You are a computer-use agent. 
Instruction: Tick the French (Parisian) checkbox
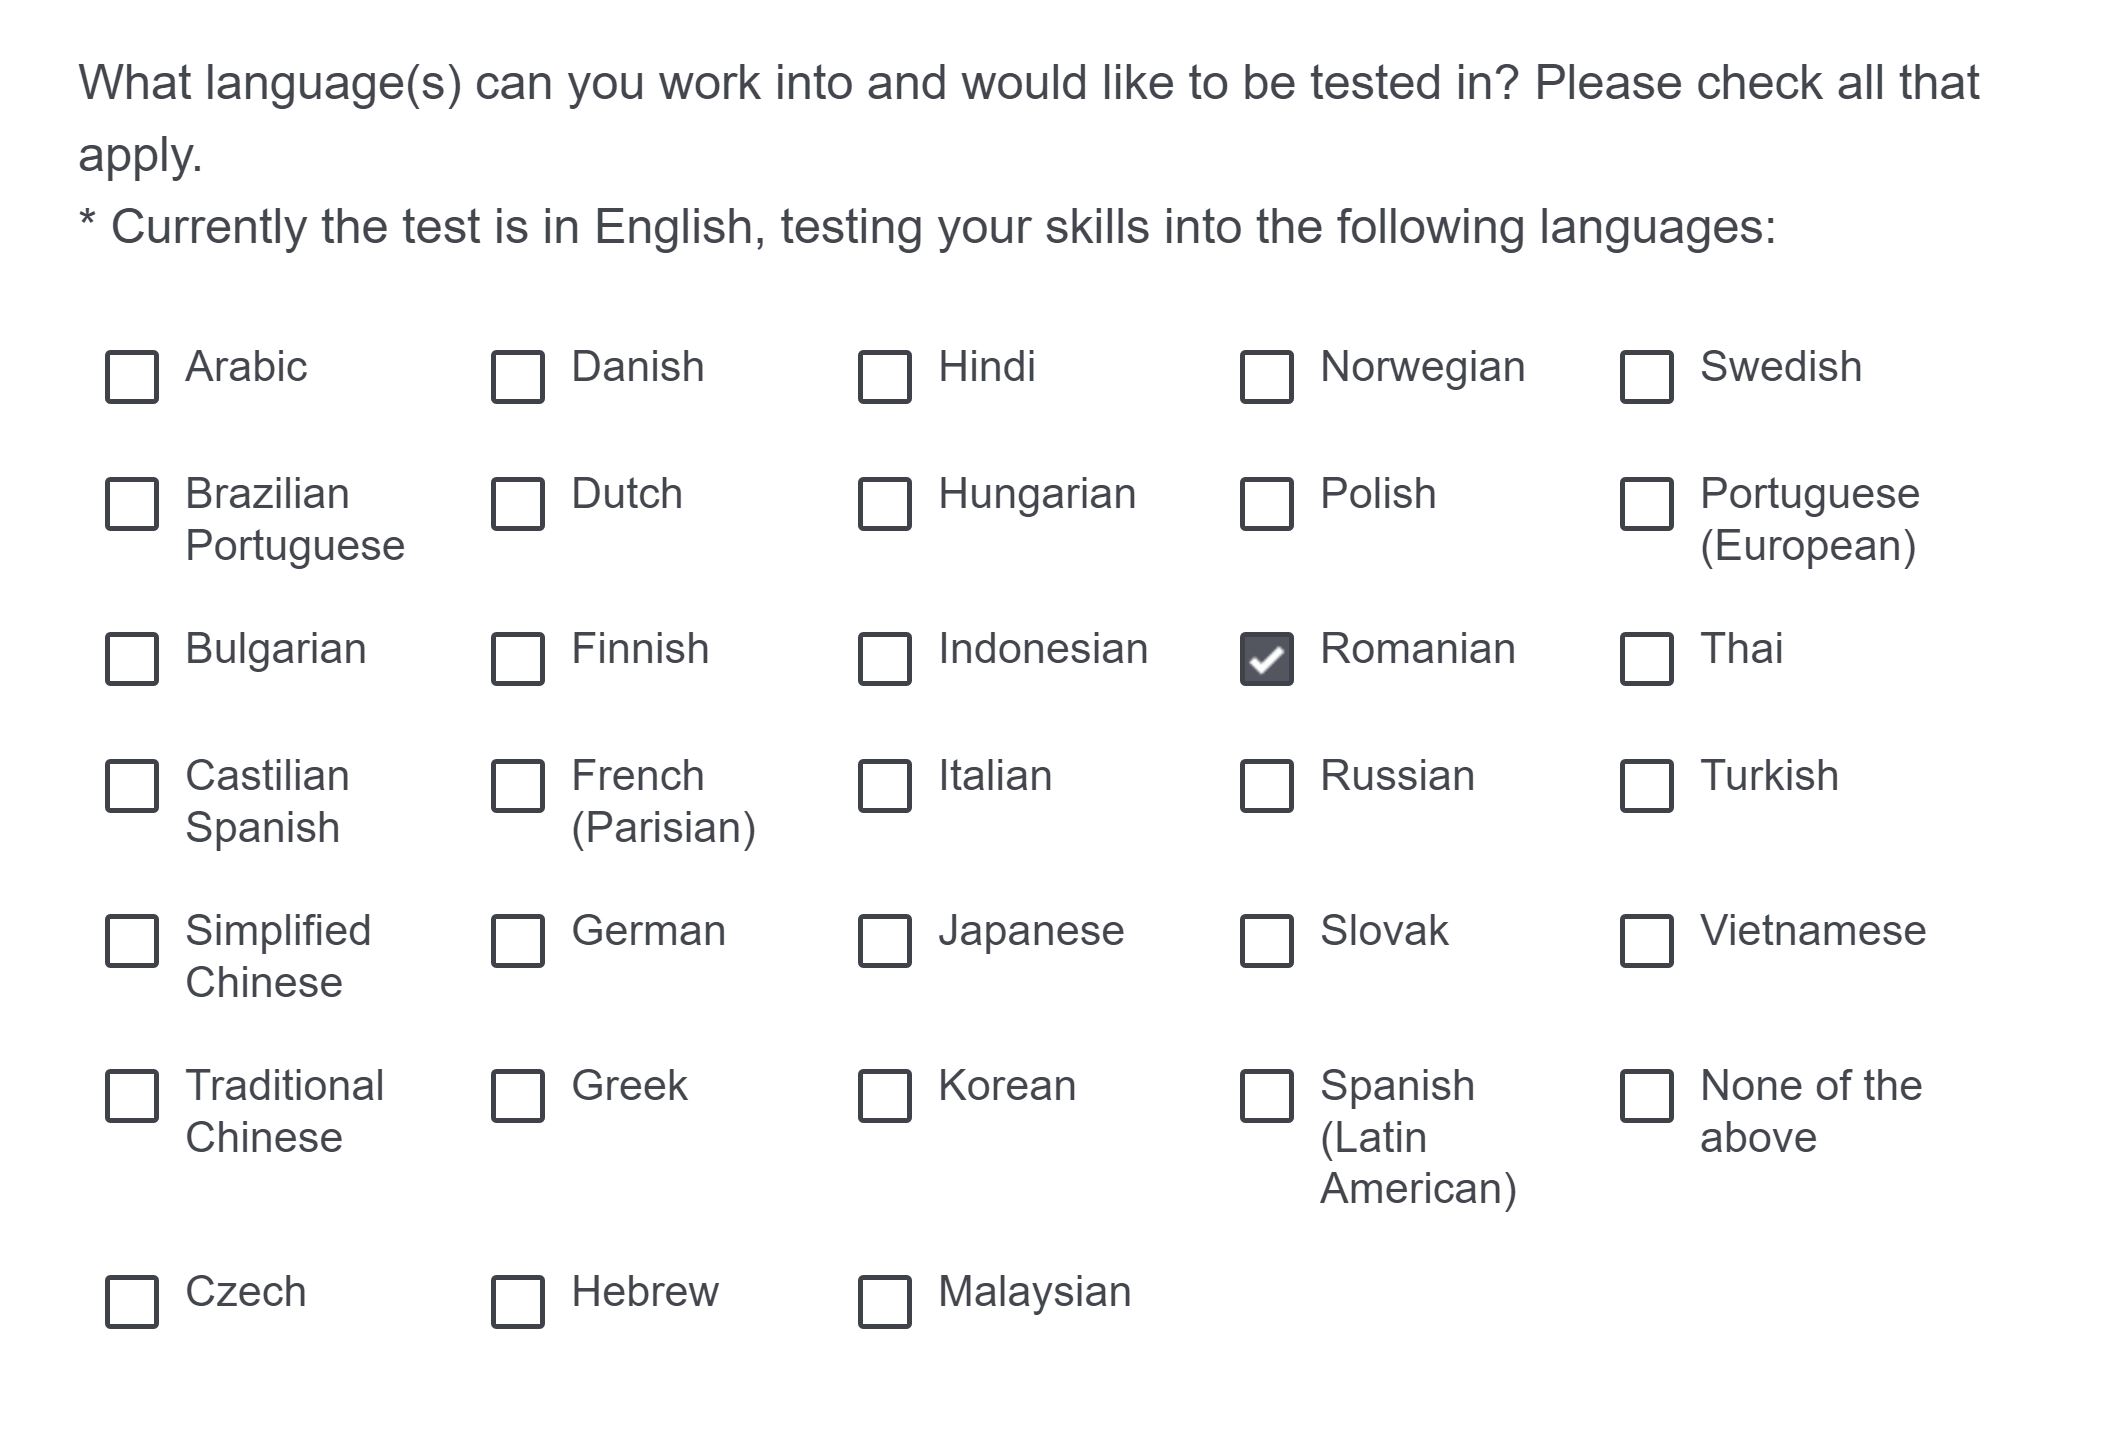click(518, 785)
